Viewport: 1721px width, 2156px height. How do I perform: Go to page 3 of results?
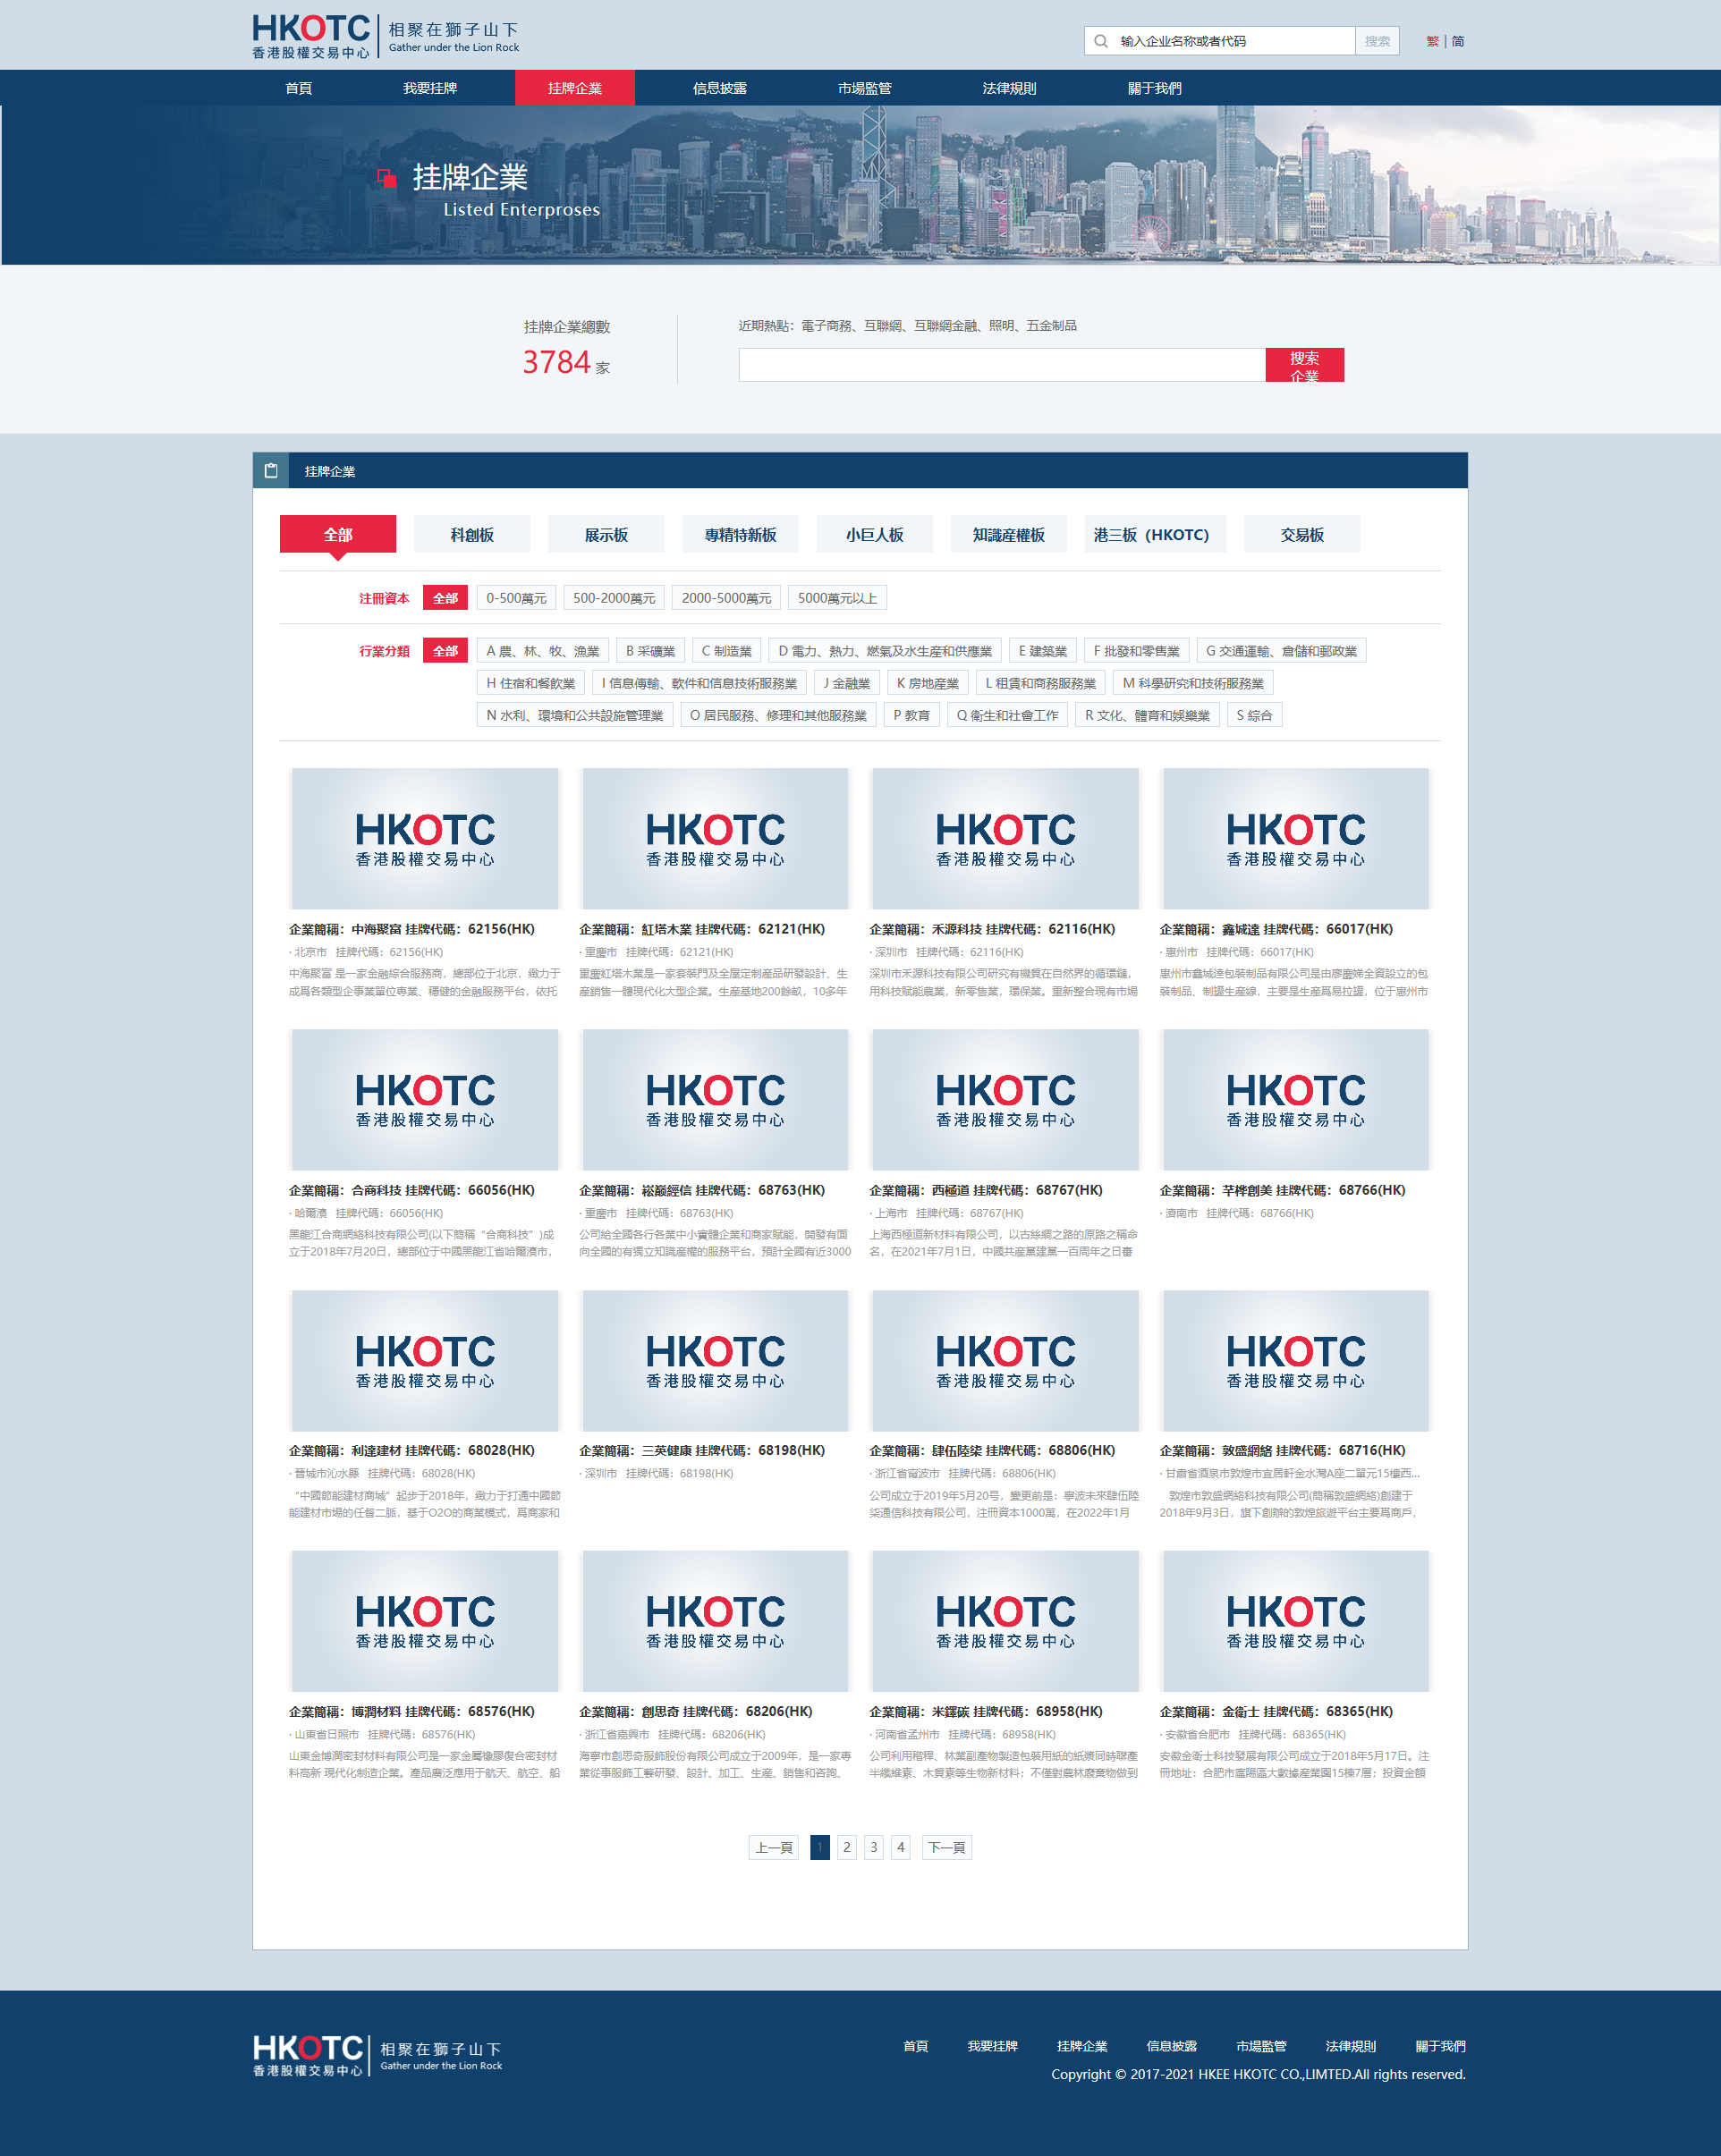pyautogui.click(x=874, y=1847)
